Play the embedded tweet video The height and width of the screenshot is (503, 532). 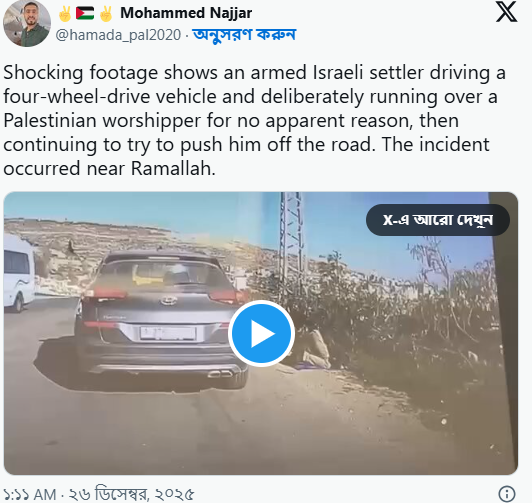click(261, 333)
